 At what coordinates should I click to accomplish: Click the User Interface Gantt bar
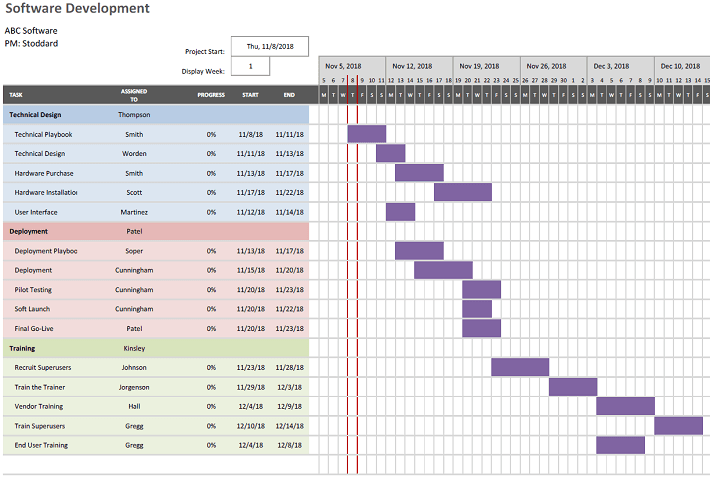pos(400,212)
